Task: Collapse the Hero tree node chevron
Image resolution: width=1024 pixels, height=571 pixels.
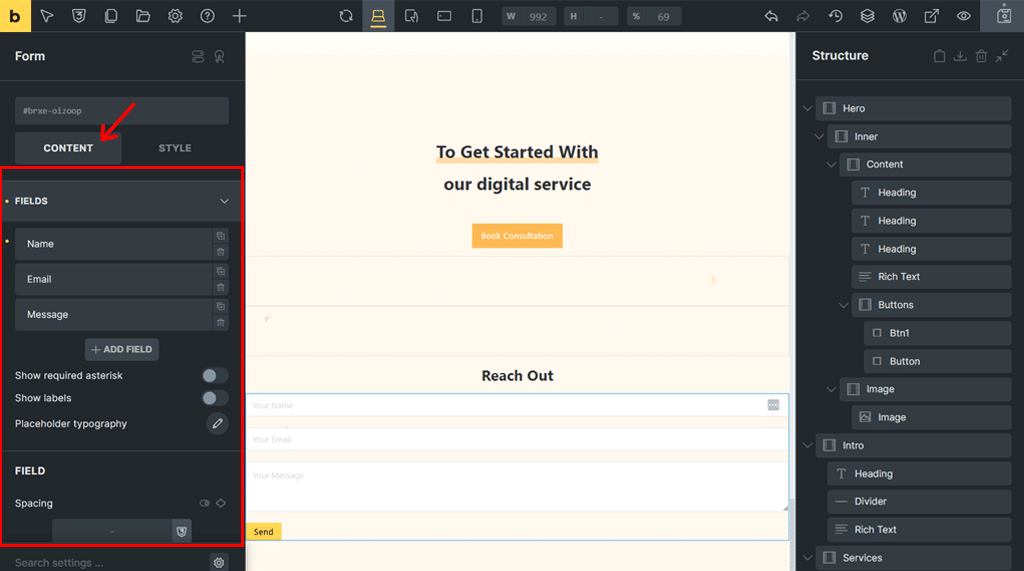Action: [x=808, y=108]
